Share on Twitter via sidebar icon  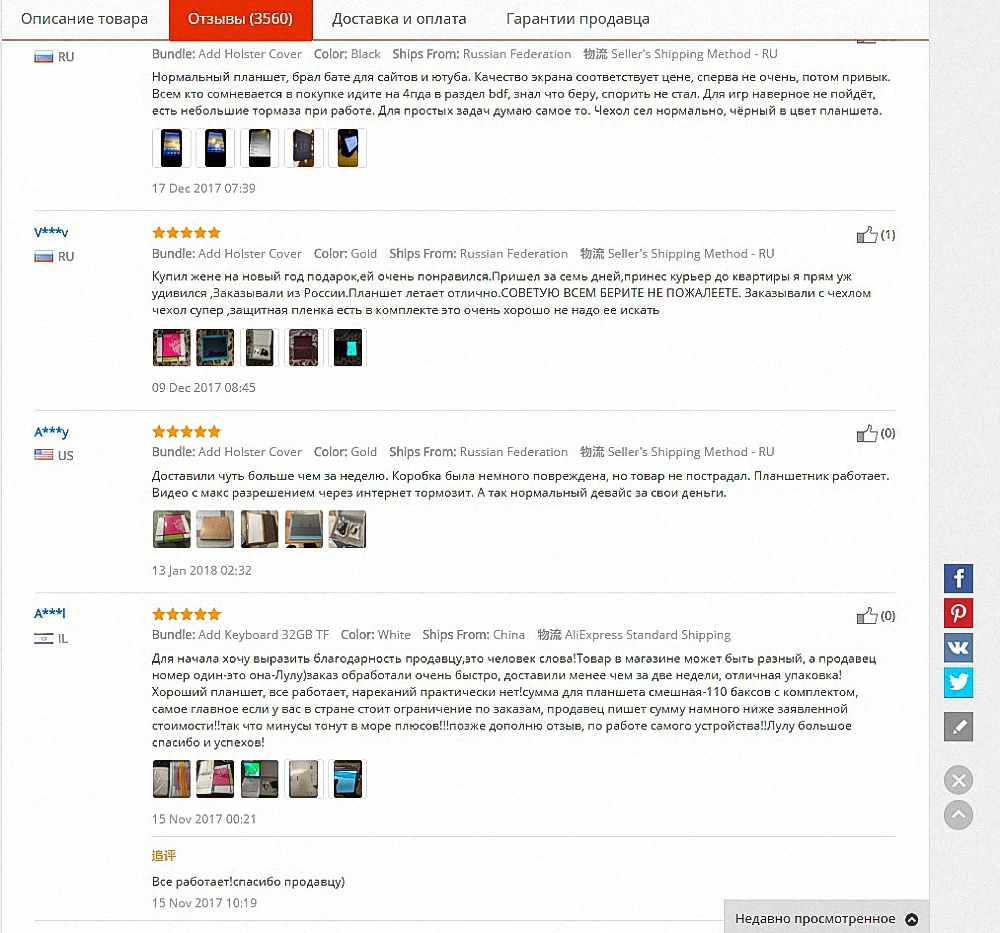click(x=958, y=682)
